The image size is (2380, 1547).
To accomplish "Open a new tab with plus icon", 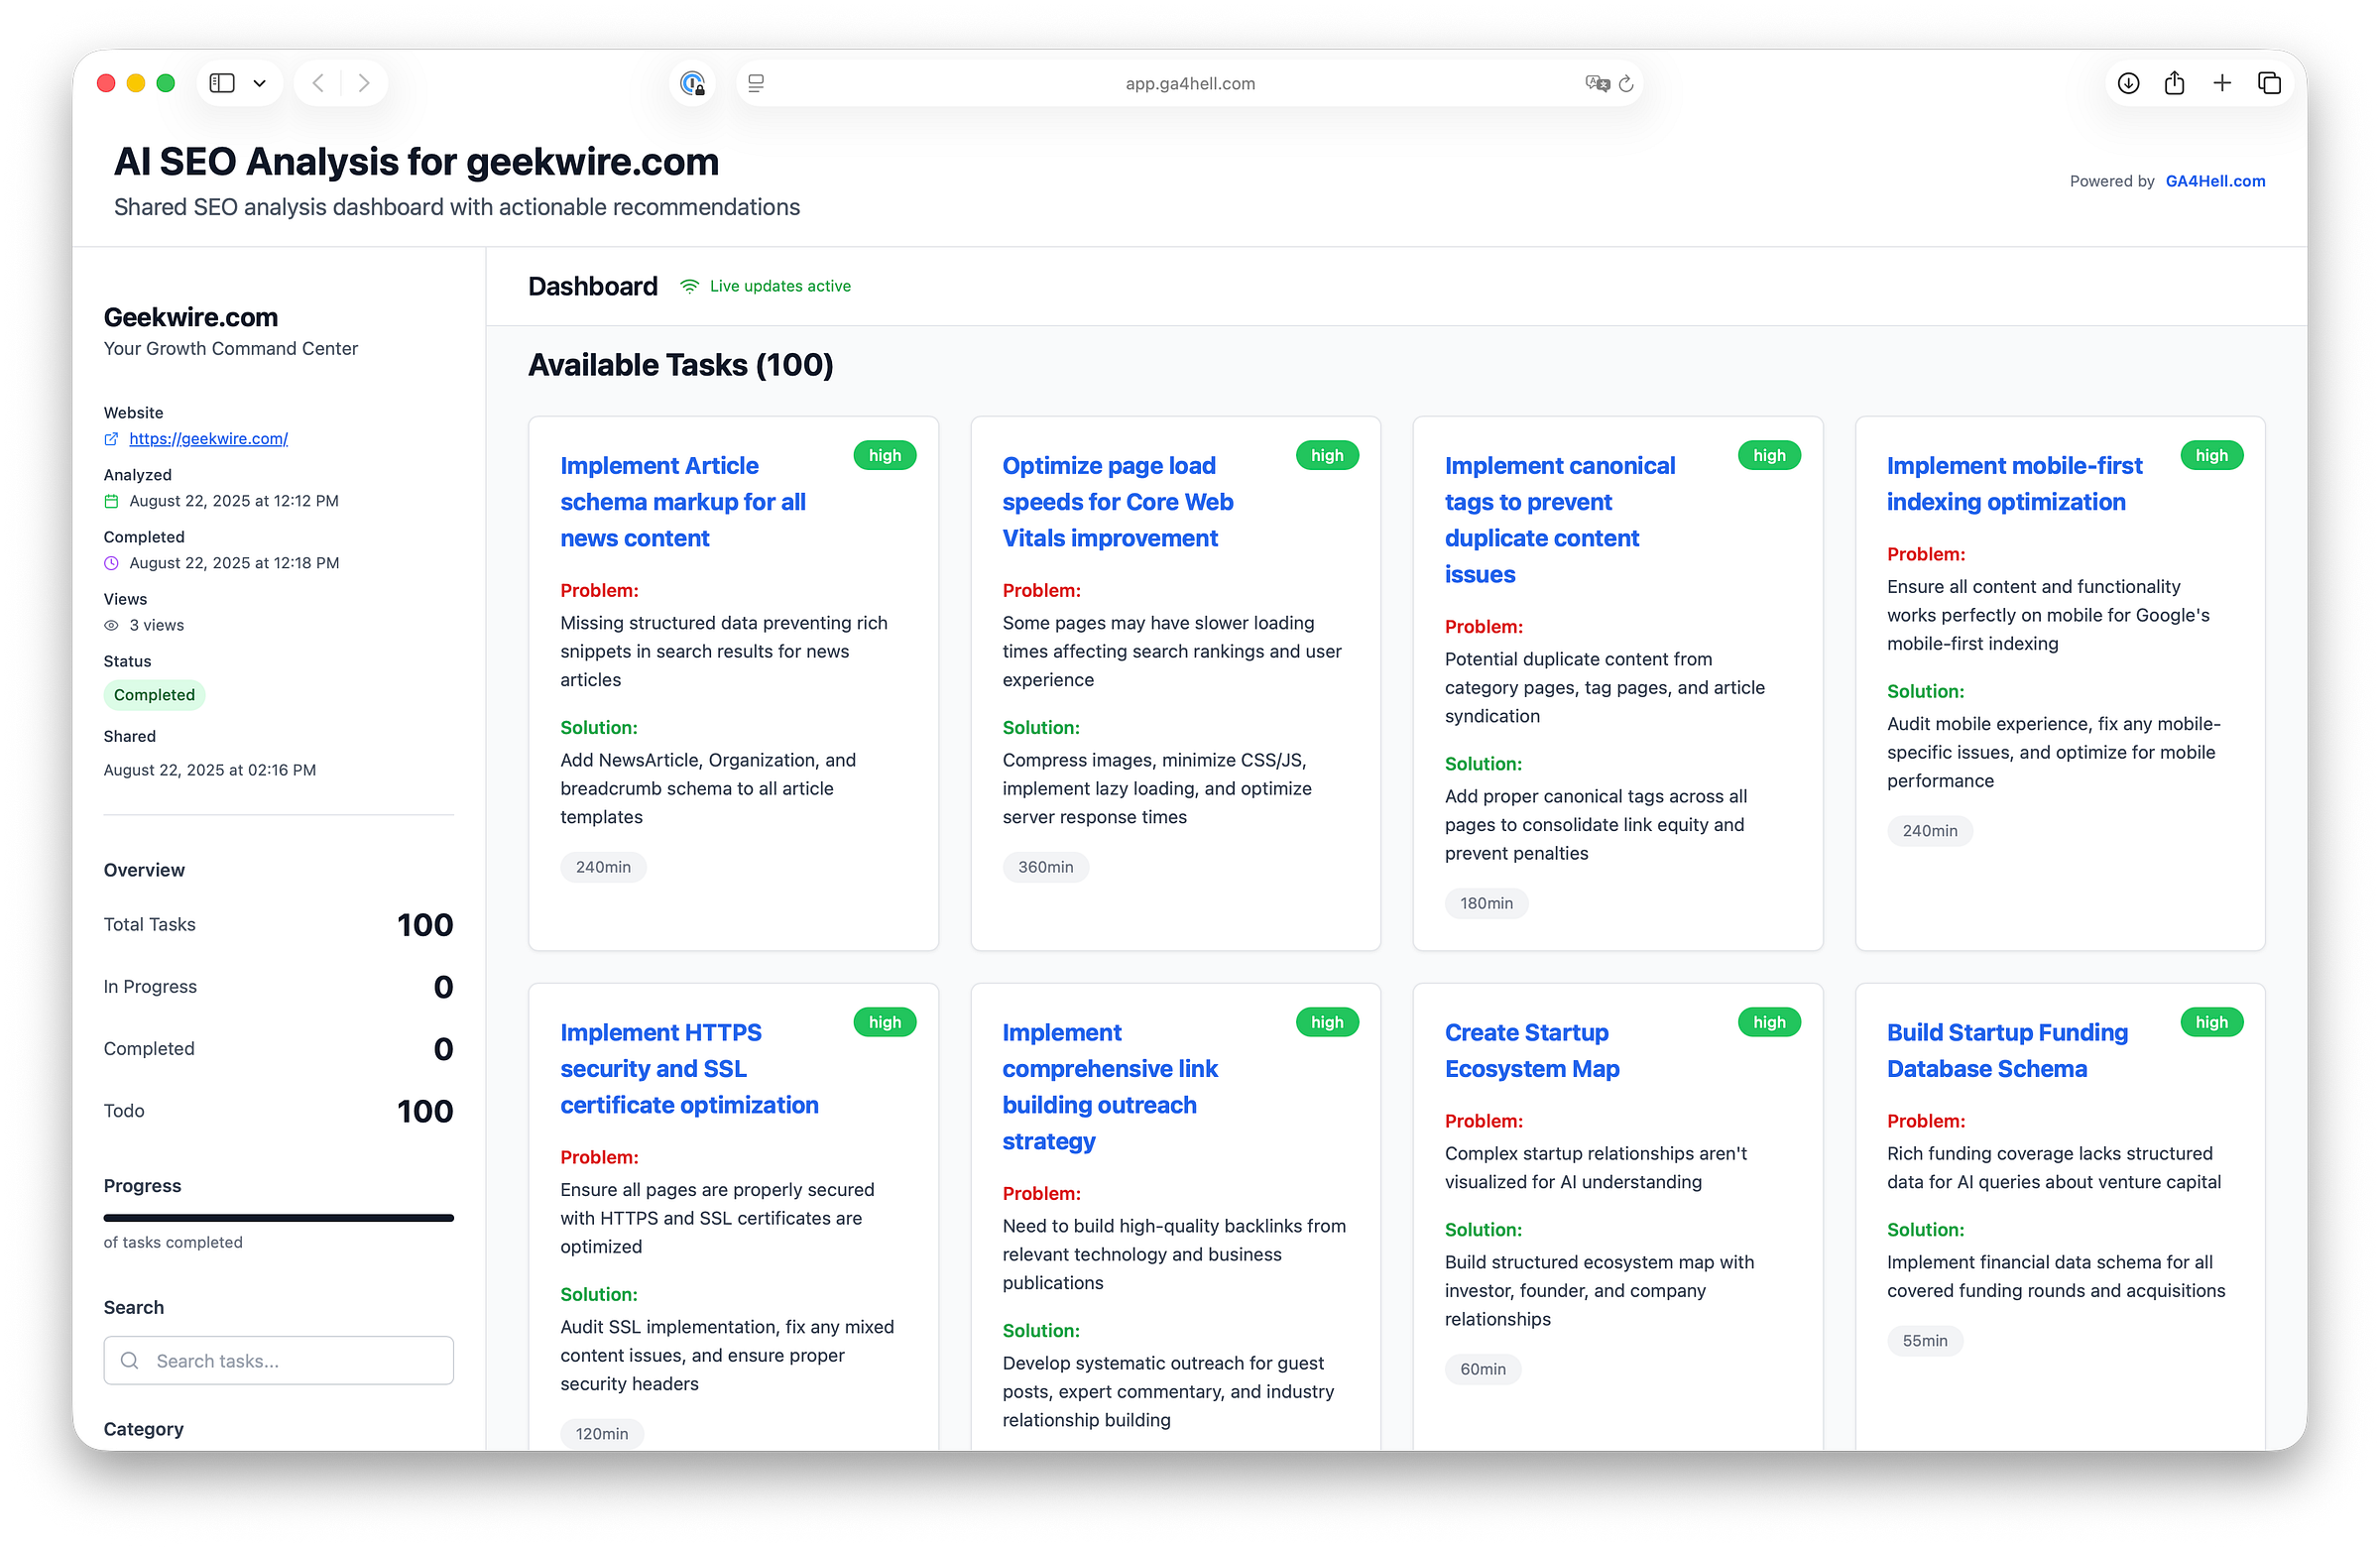I will pyautogui.click(x=2222, y=83).
